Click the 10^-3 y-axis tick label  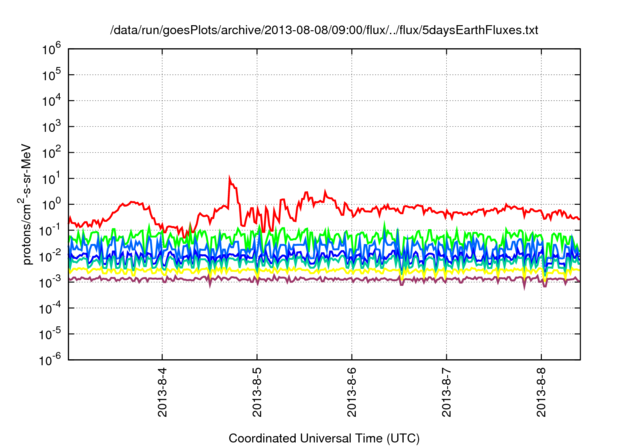[x=51, y=282]
